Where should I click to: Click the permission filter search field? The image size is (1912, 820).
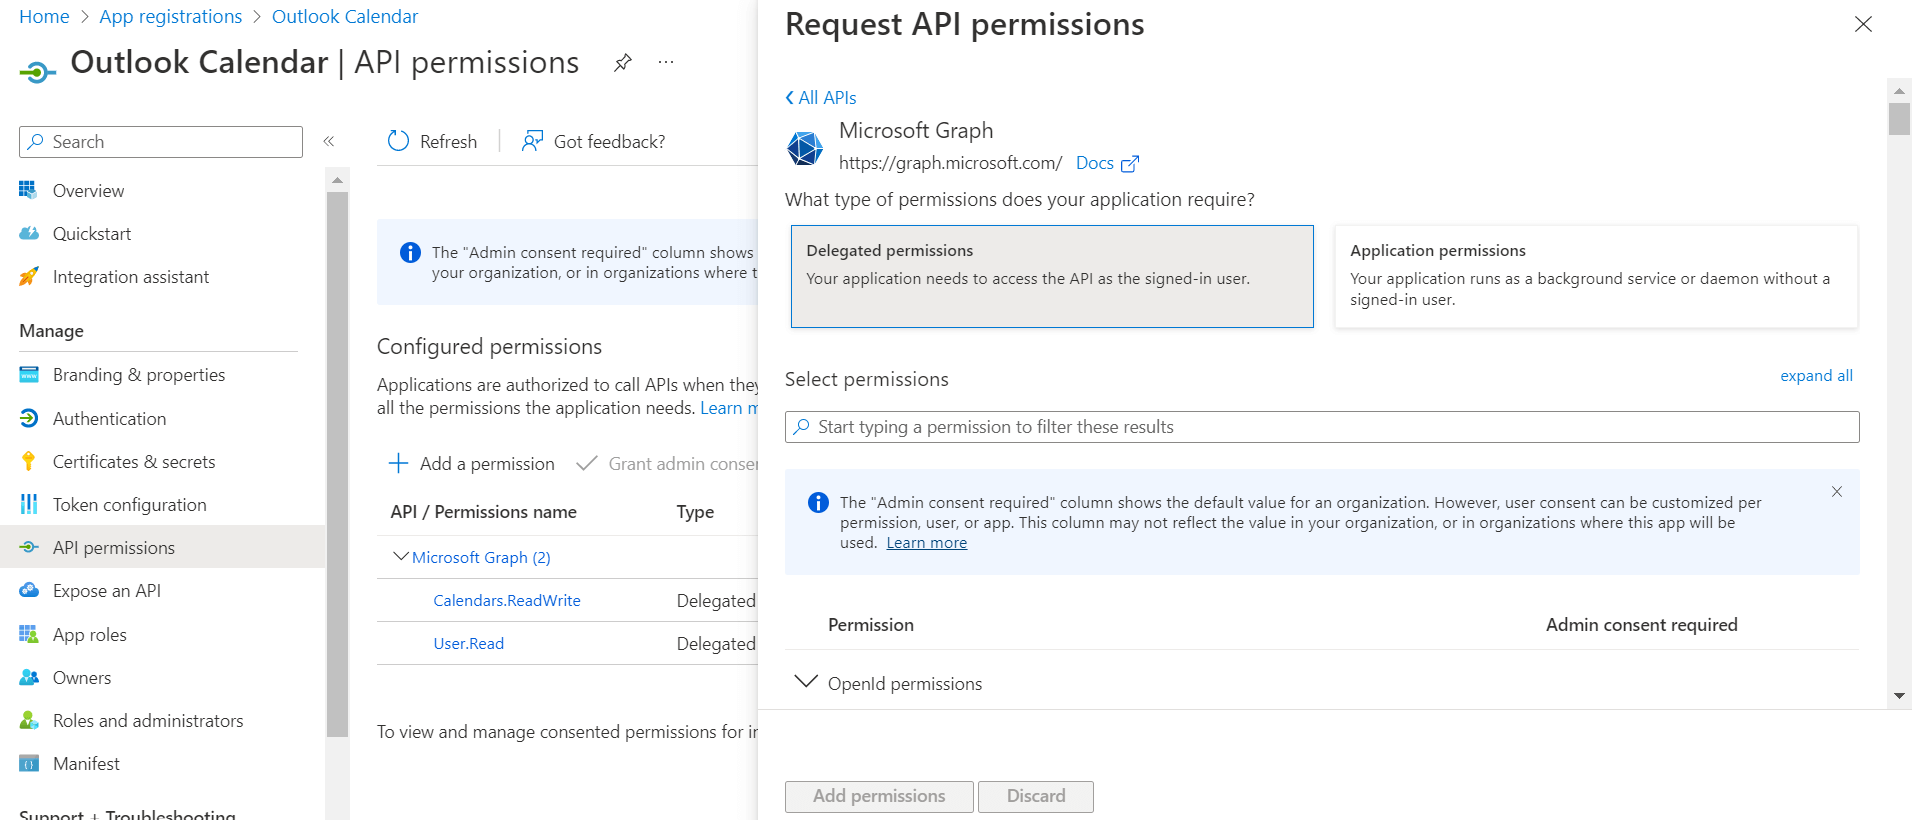click(x=1320, y=427)
